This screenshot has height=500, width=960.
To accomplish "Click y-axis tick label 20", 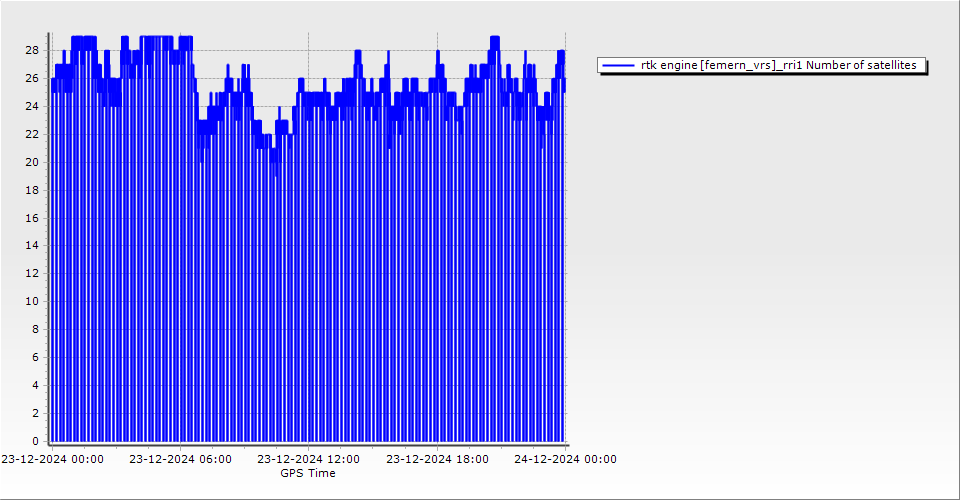I will [32, 162].
